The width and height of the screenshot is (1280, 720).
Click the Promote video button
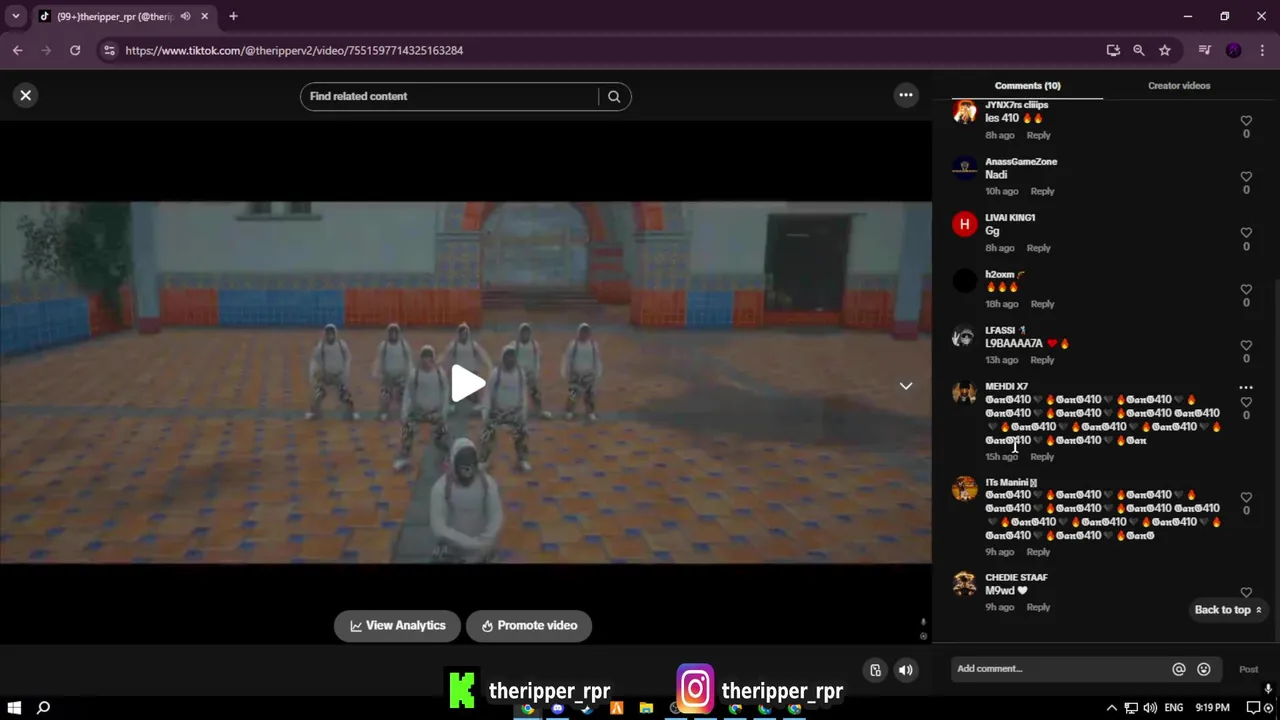tap(529, 625)
